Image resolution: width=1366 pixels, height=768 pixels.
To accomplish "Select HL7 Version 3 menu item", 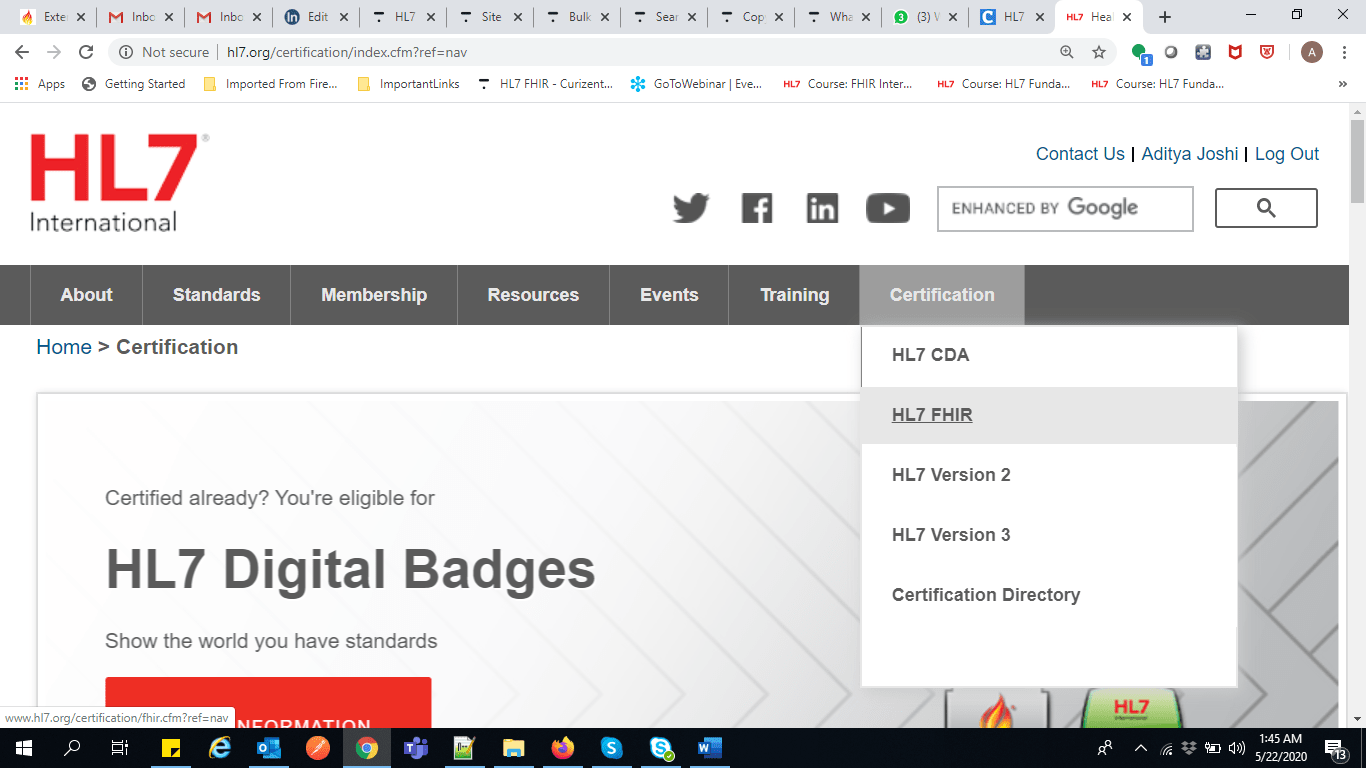I will [1049, 535].
